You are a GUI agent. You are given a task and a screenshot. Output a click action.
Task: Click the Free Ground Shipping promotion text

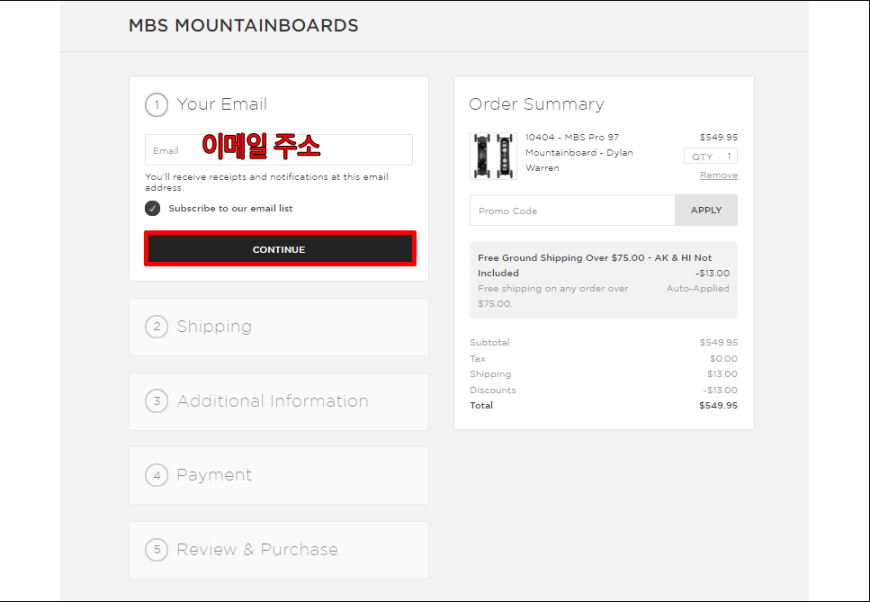595,265
